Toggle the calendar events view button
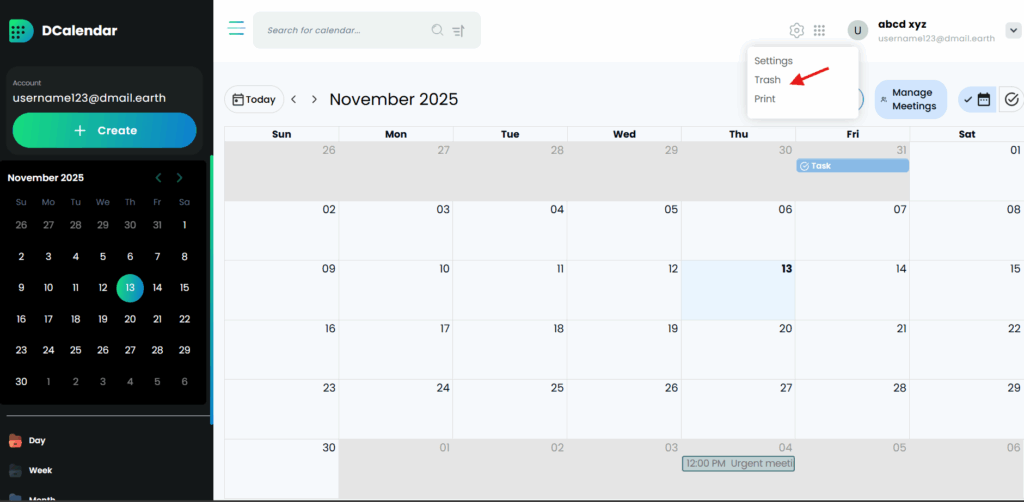Viewport: 1024px width, 502px height. [x=977, y=99]
